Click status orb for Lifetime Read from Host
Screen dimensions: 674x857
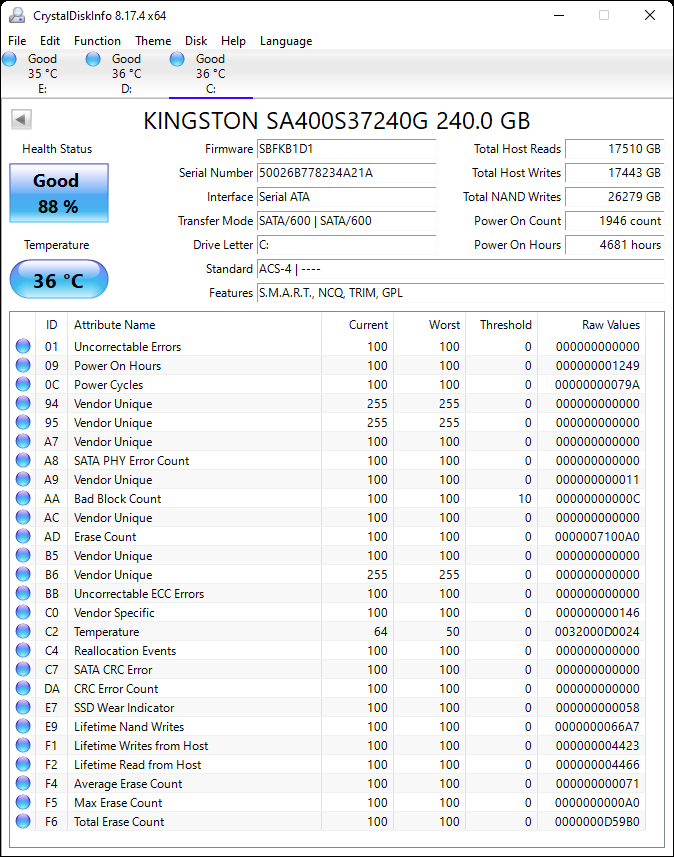(23, 764)
